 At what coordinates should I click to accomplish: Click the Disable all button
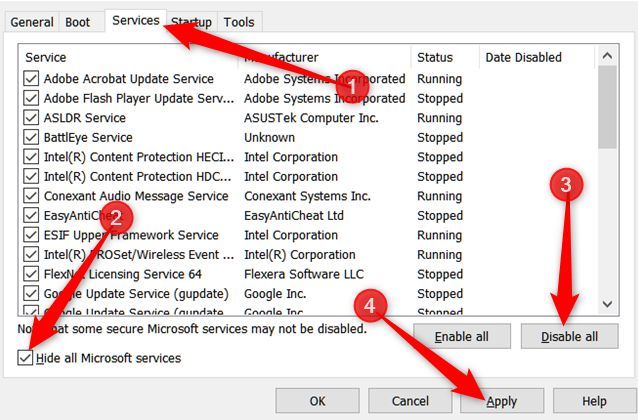tap(569, 336)
